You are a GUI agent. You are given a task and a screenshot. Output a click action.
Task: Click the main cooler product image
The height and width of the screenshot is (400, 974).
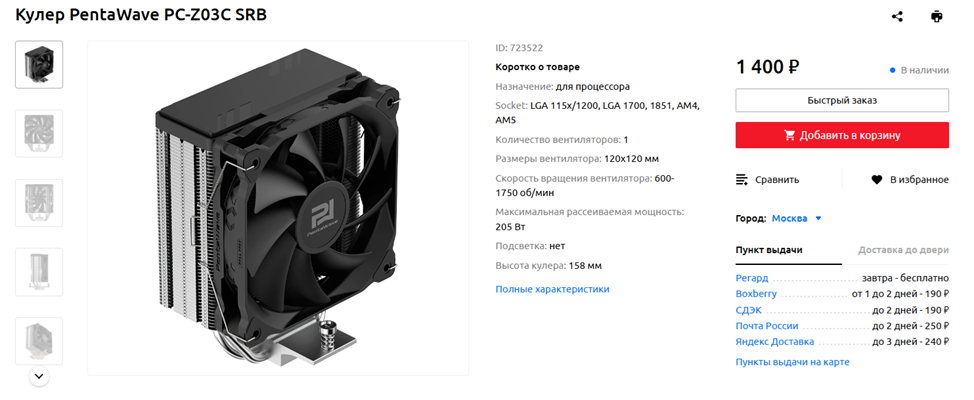tap(278, 208)
